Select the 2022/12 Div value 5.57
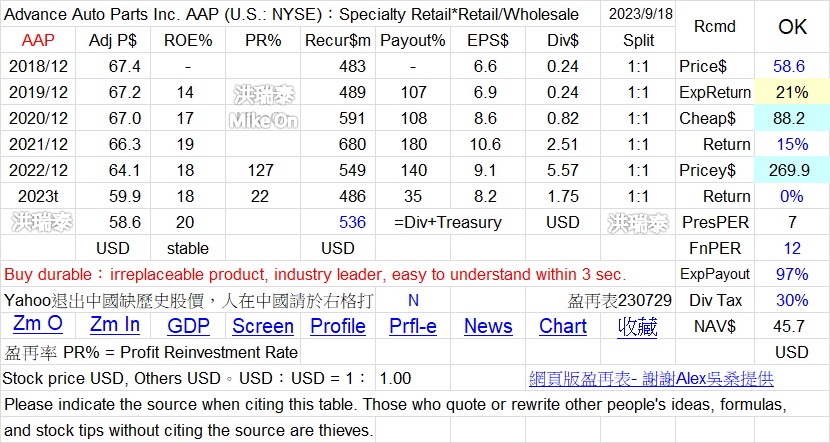This screenshot has width=830, height=443. 563,170
